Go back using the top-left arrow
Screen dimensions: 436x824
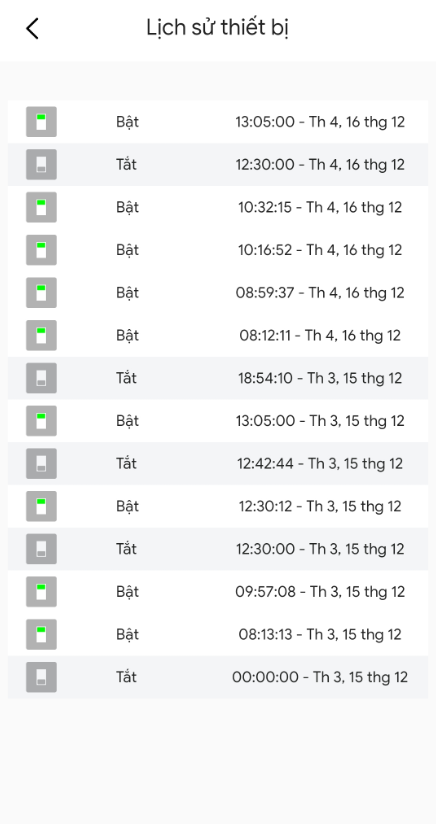[32, 28]
